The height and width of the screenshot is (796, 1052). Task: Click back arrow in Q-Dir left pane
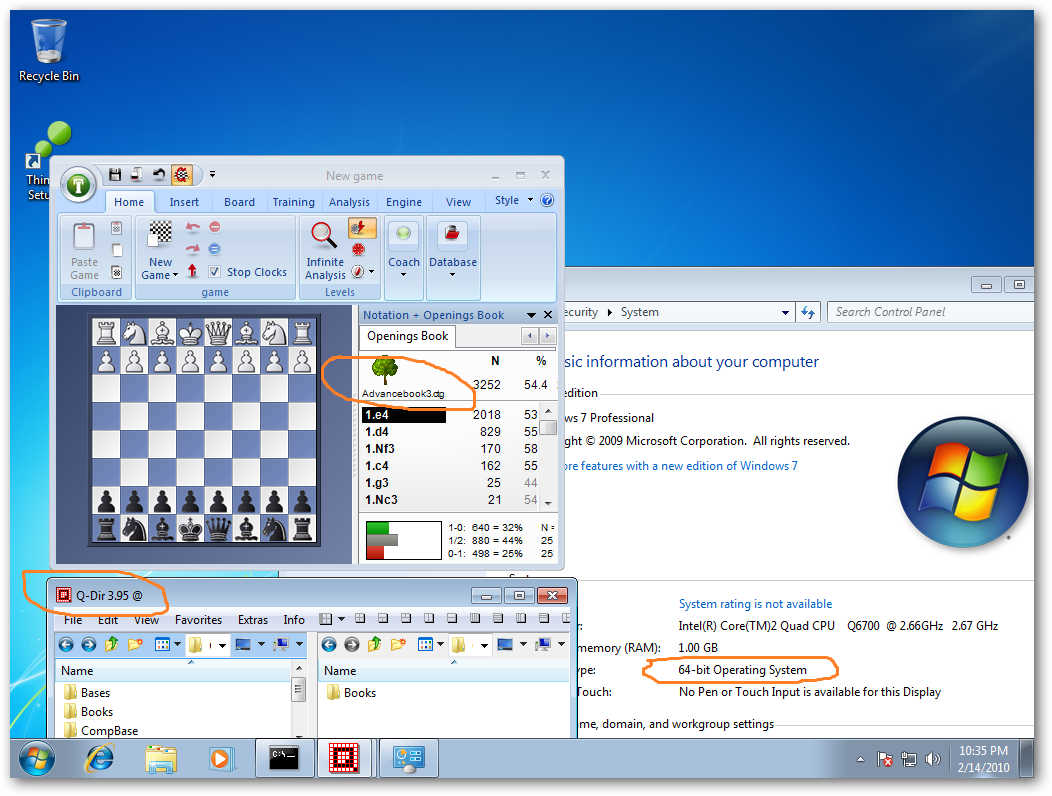[66, 645]
